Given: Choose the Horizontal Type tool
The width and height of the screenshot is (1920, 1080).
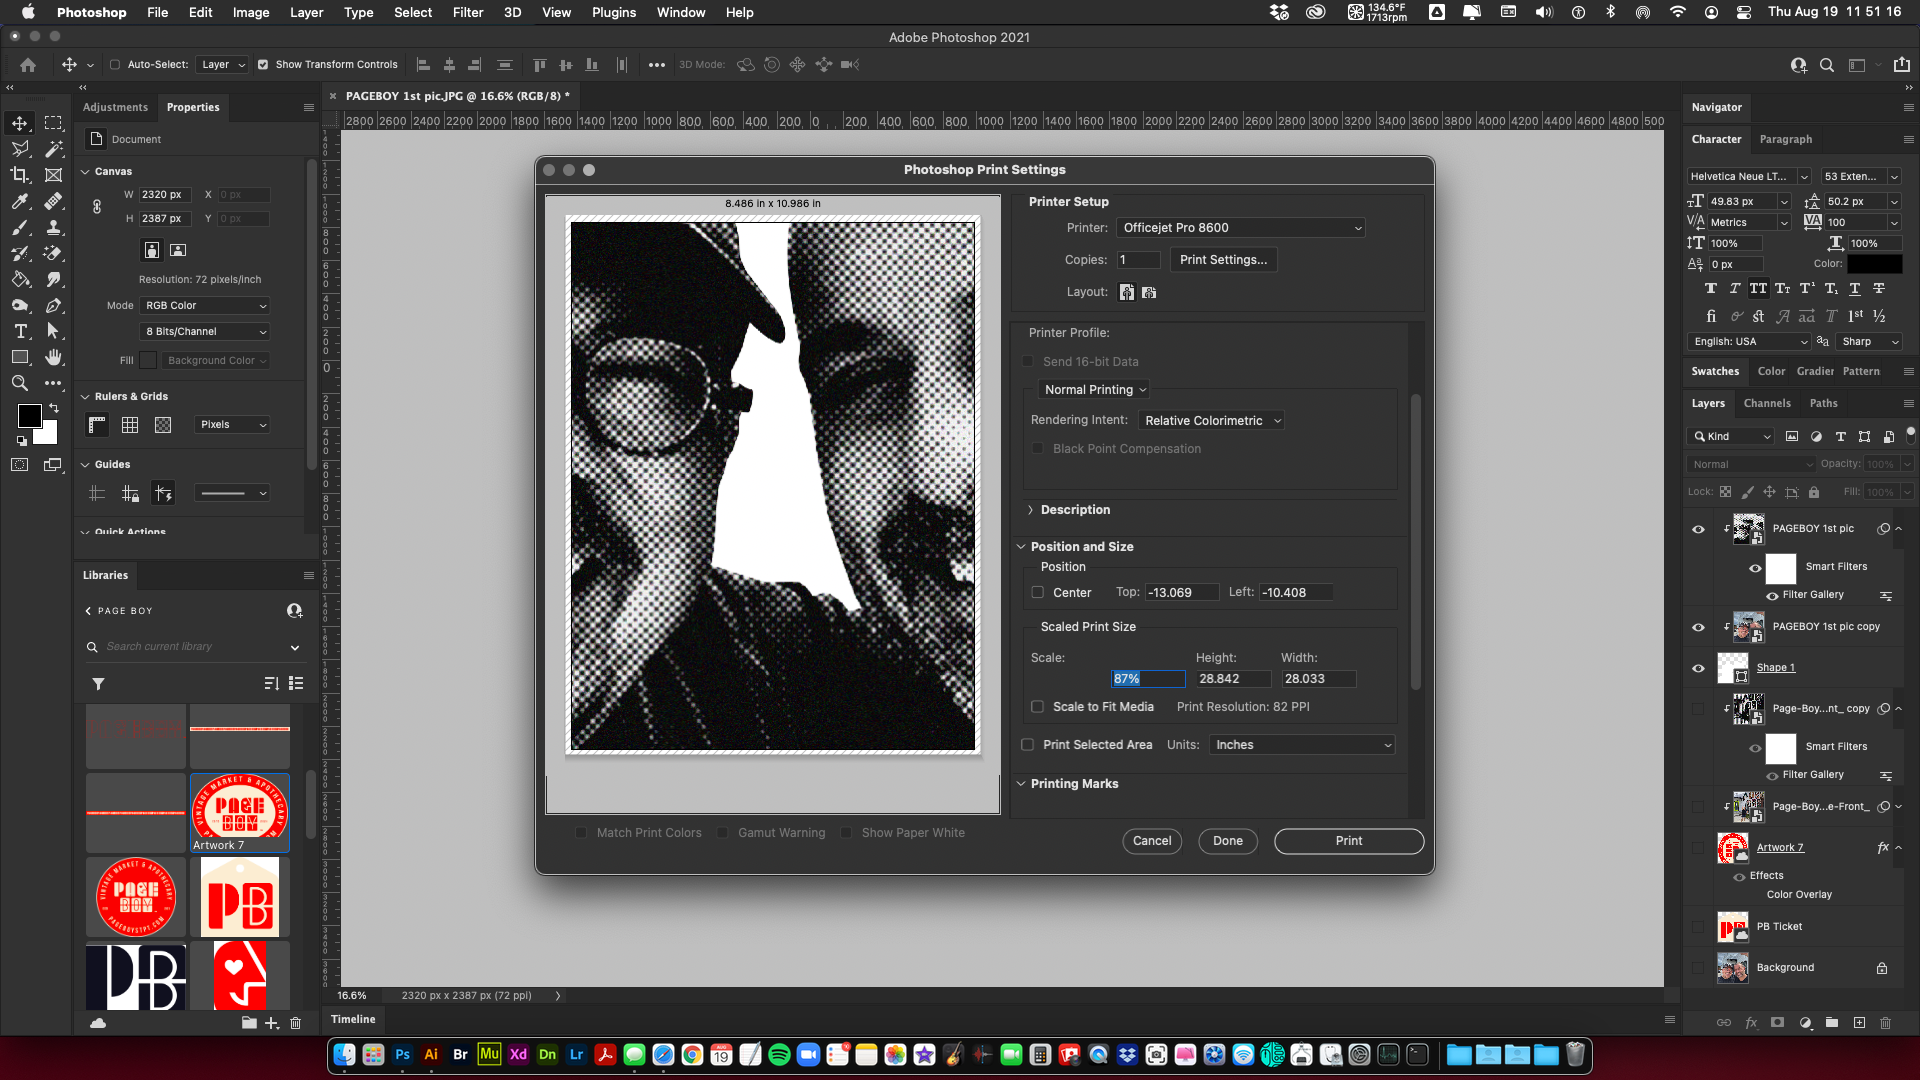Looking at the screenshot, I should click(x=19, y=331).
